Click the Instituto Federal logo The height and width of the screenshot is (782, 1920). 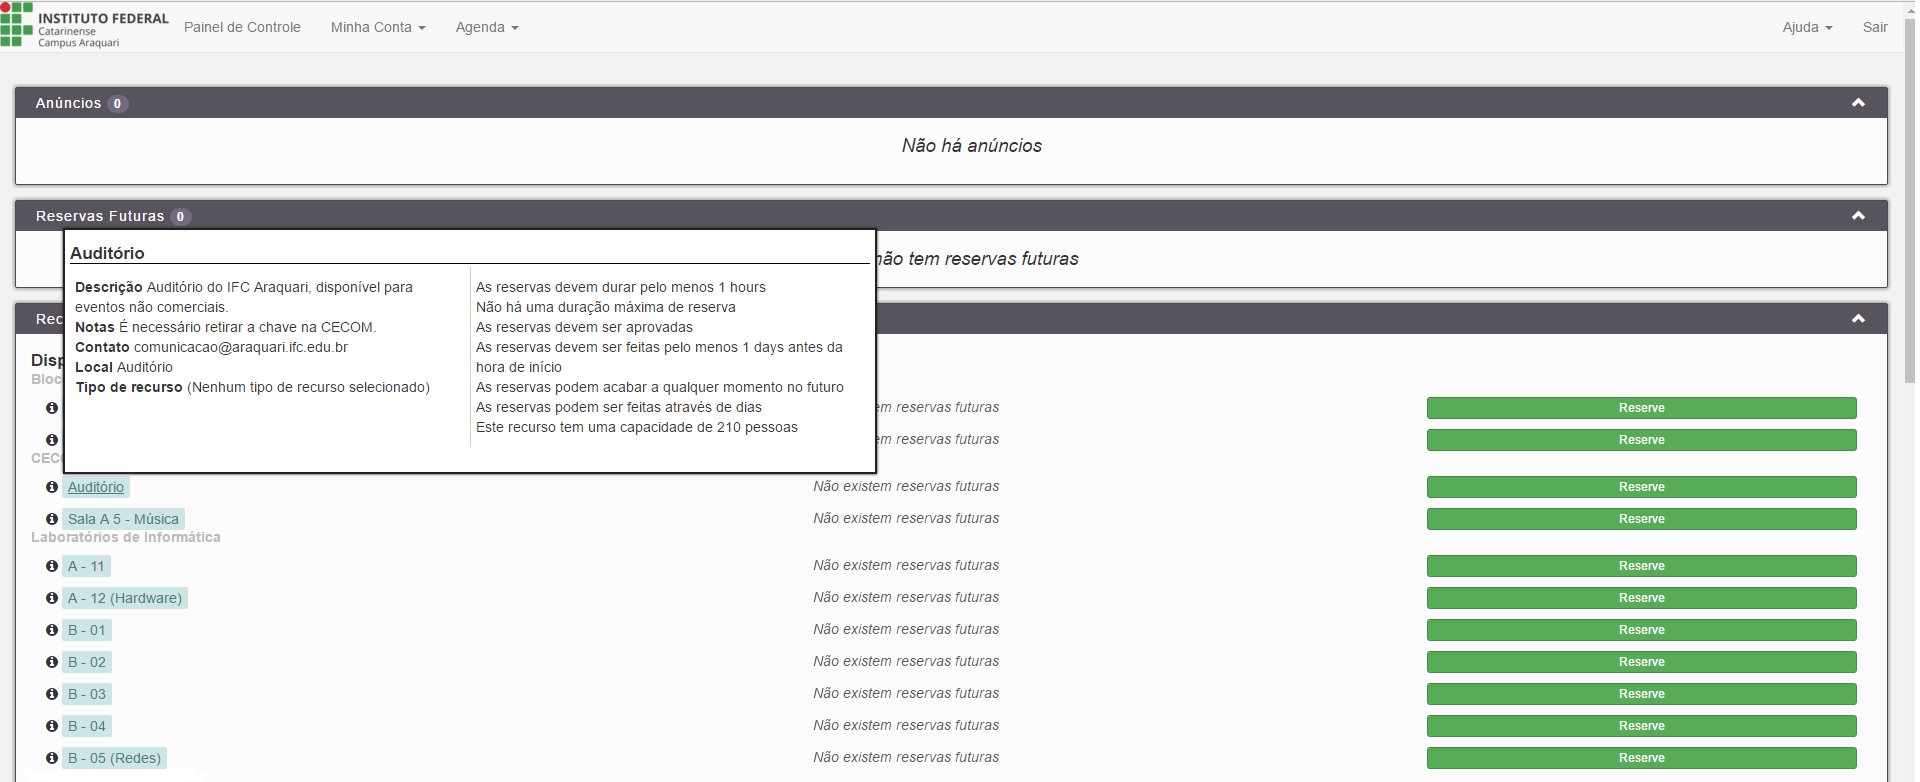(x=84, y=27)
